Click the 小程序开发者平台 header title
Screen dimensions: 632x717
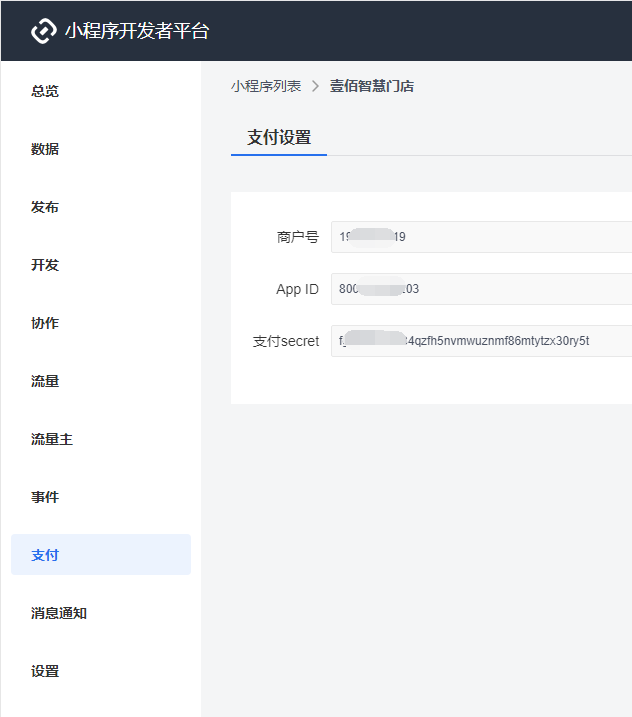(137, 31)
